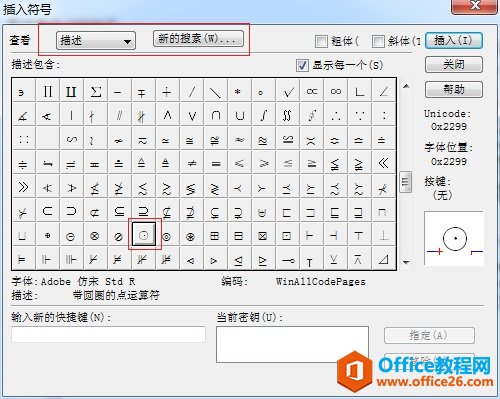500x399 pixels.
Task: Select the product pi symbol
Action: (x=48, y=92)
